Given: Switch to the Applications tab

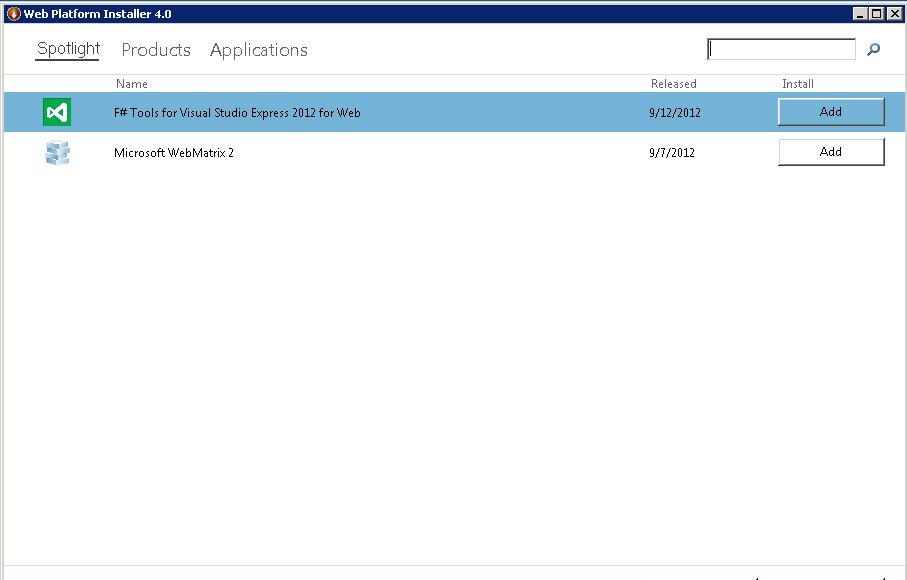Looking at the screenshot, I should (258, 49).
